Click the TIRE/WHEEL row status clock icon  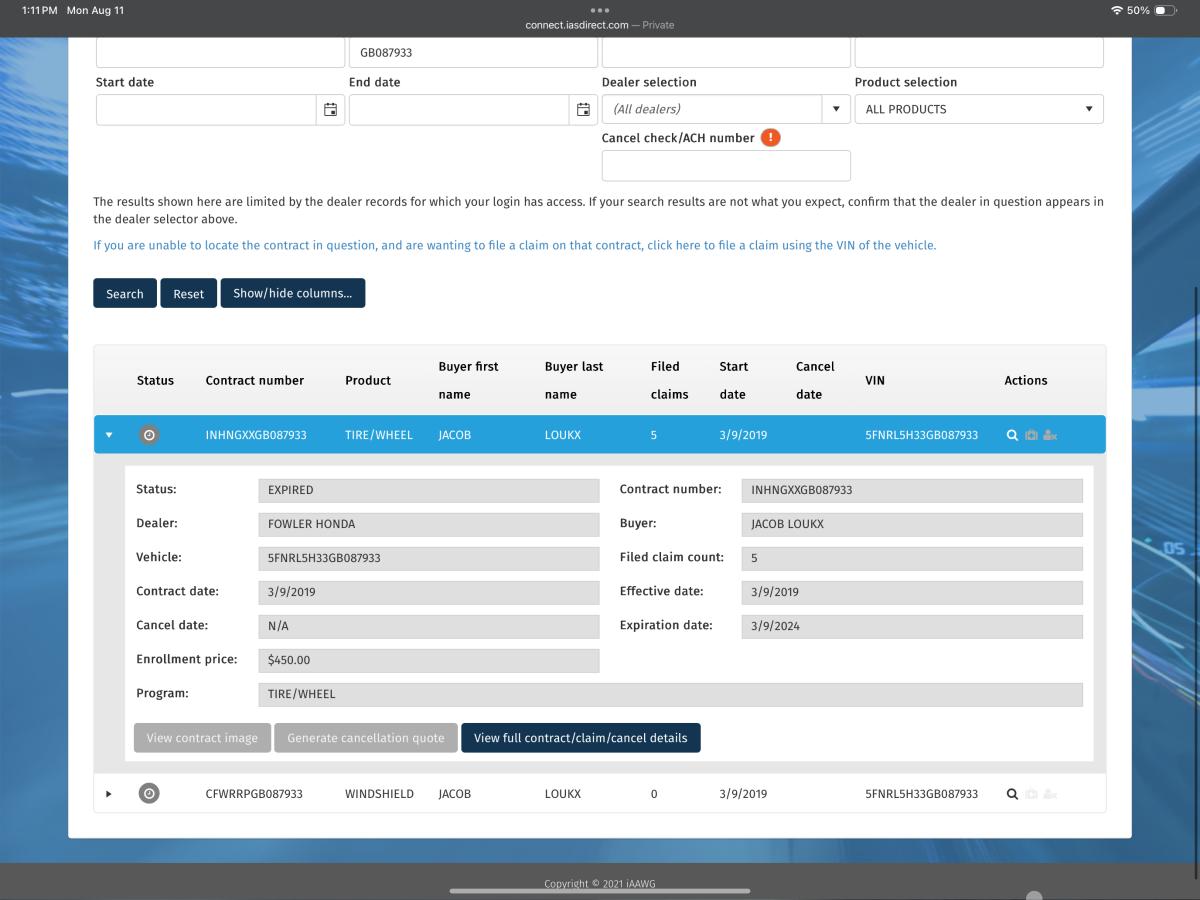coord(149,435)
